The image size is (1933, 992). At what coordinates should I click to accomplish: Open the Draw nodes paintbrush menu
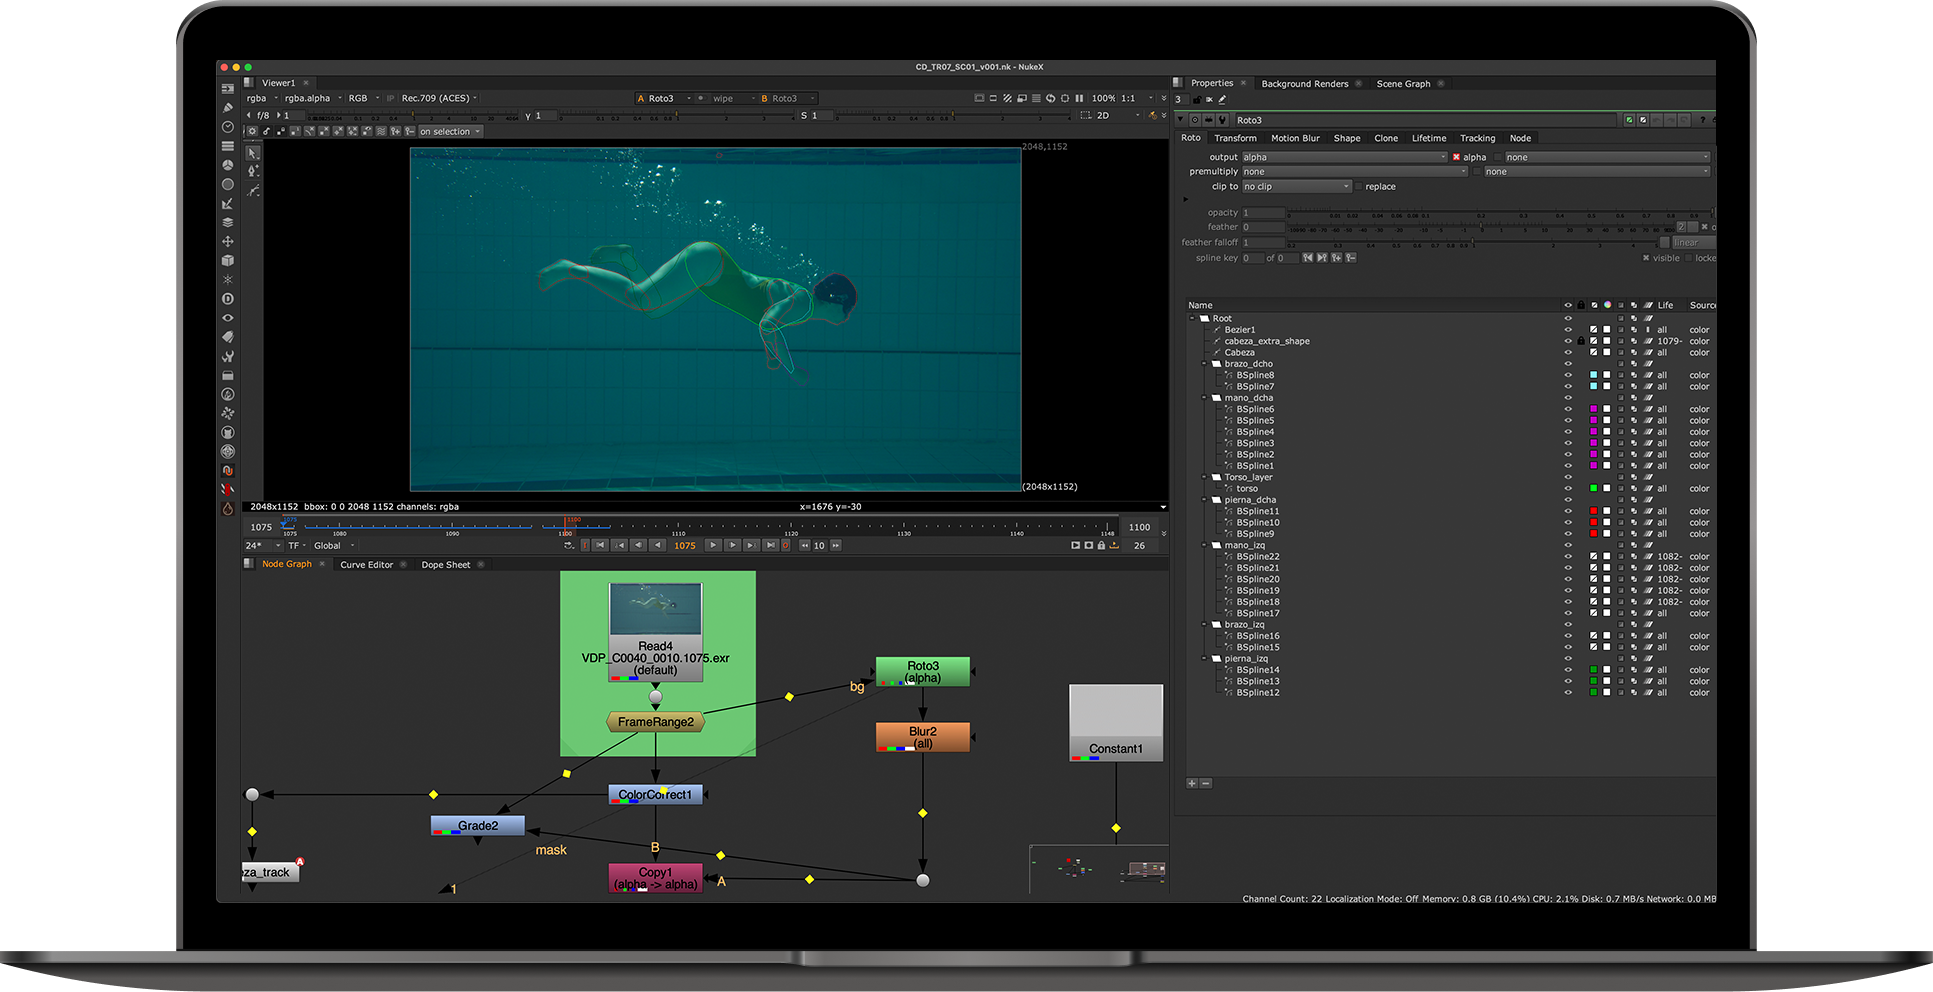coord(228,108)
